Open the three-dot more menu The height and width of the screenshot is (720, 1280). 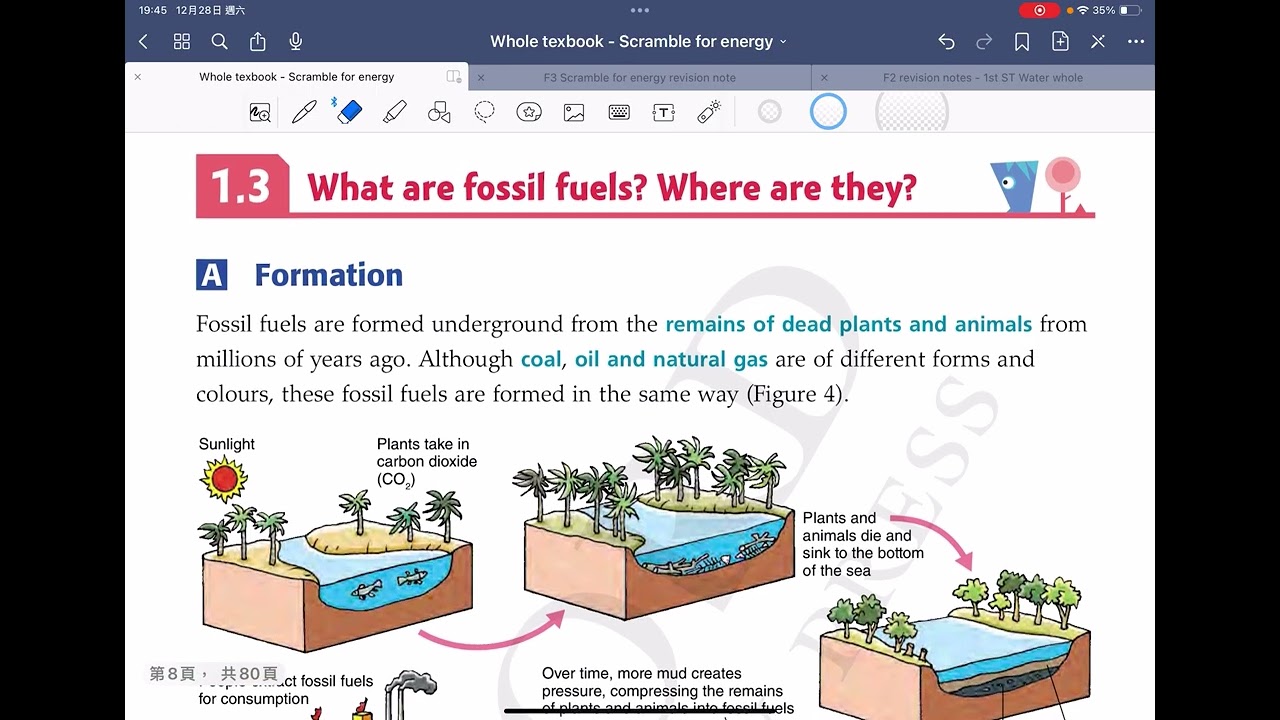[1136, 41]
